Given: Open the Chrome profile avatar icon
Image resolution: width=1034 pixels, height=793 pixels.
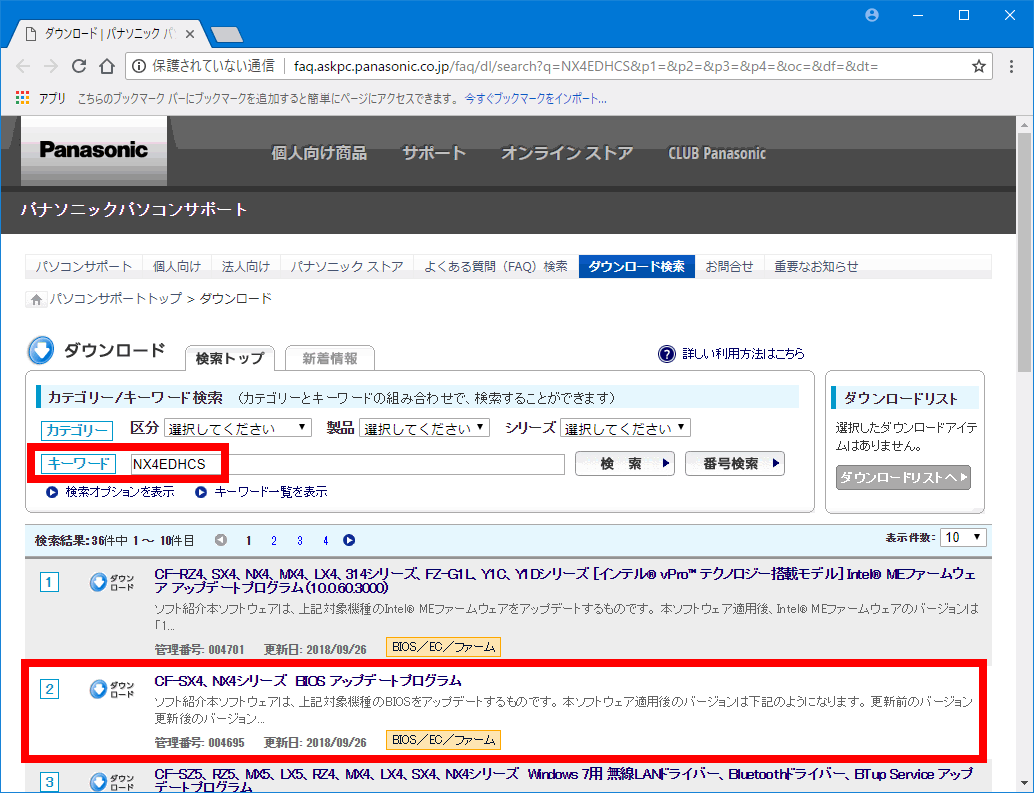Looking at the screenshot, I should 871,15.
